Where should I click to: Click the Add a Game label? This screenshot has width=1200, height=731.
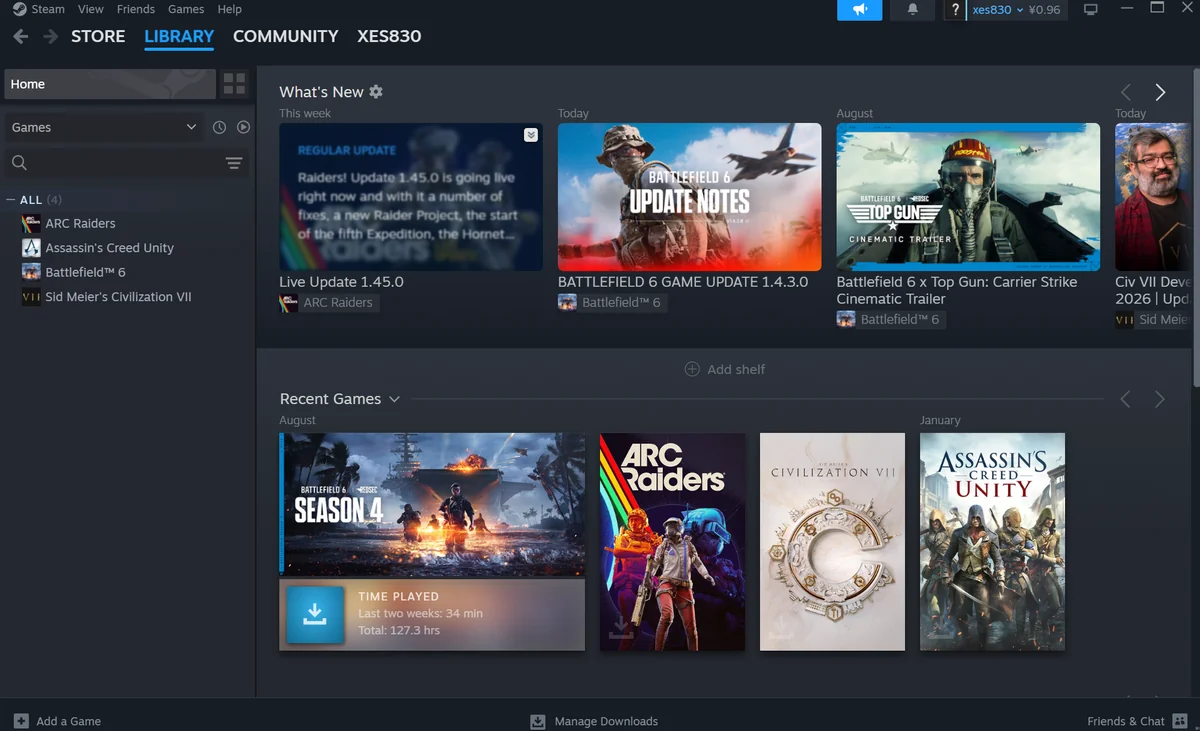click(x=68, y=721)
